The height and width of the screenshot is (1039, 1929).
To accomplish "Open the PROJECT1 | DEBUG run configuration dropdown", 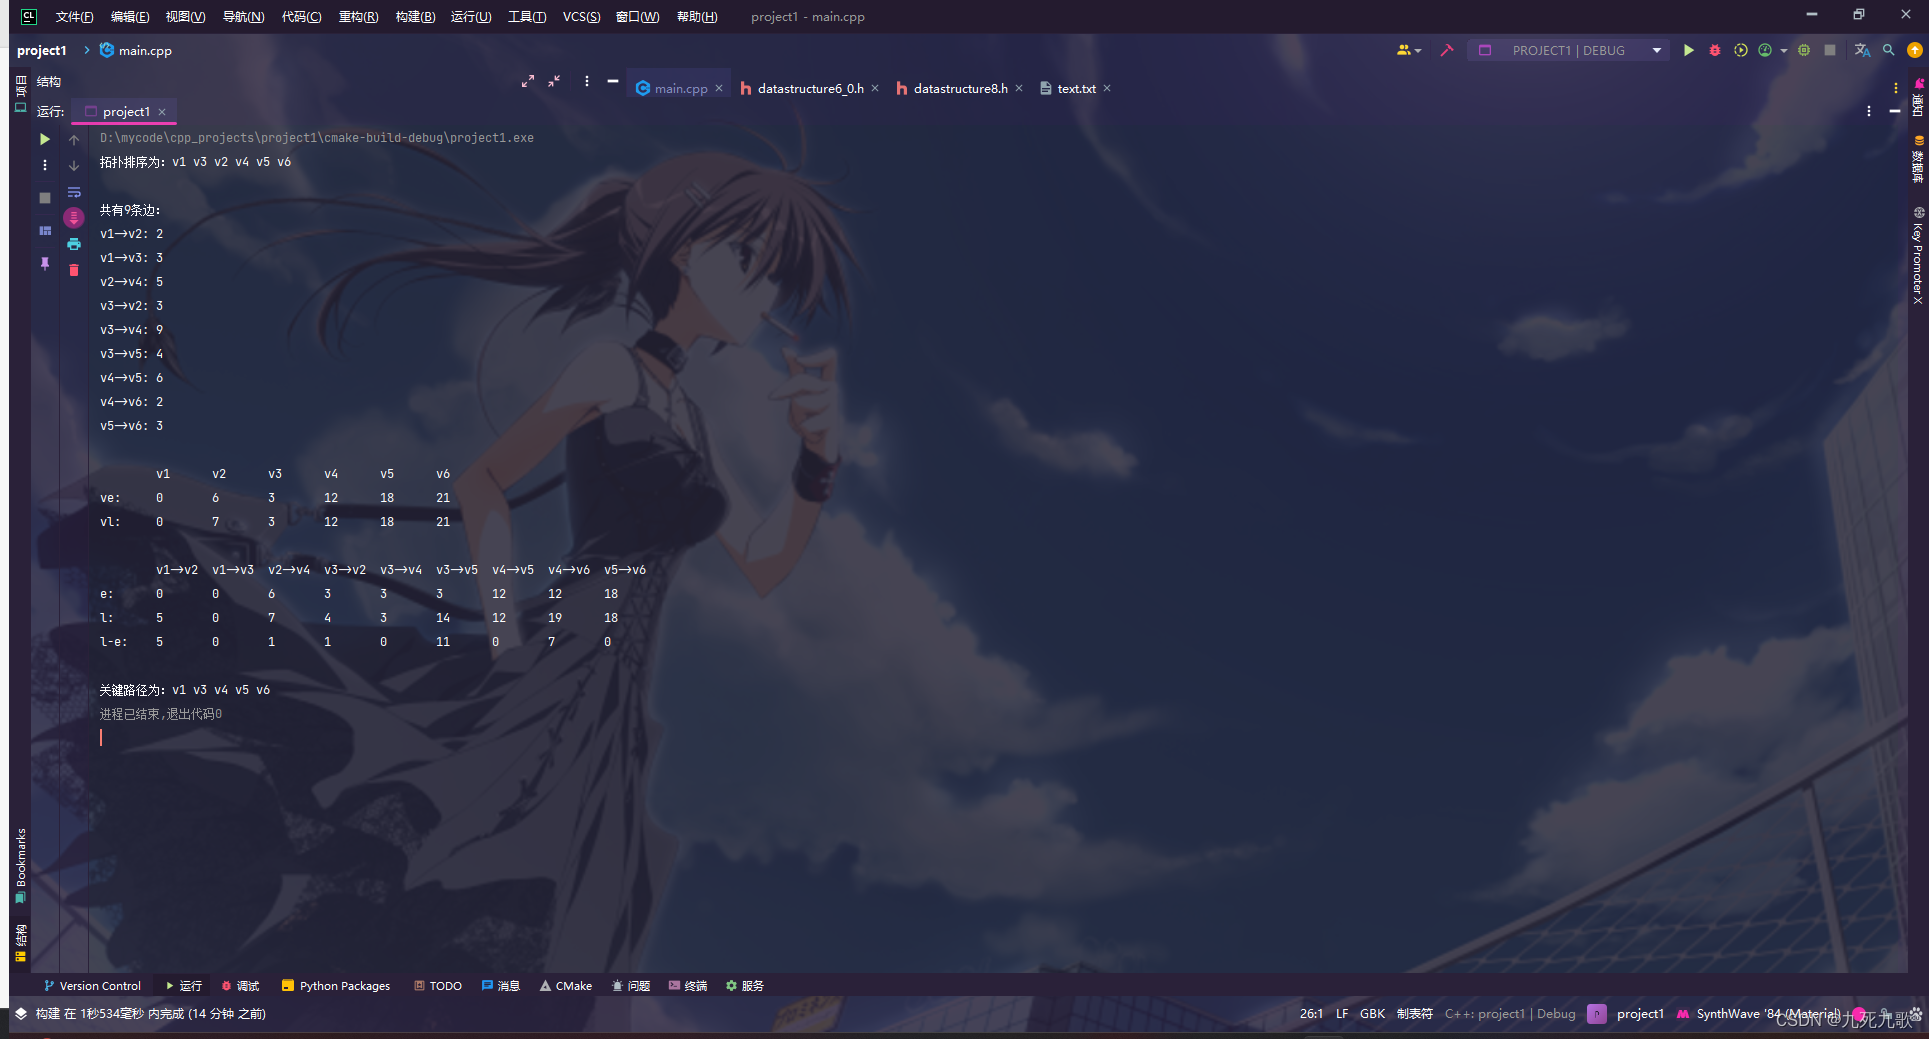I will point(1568,50).
